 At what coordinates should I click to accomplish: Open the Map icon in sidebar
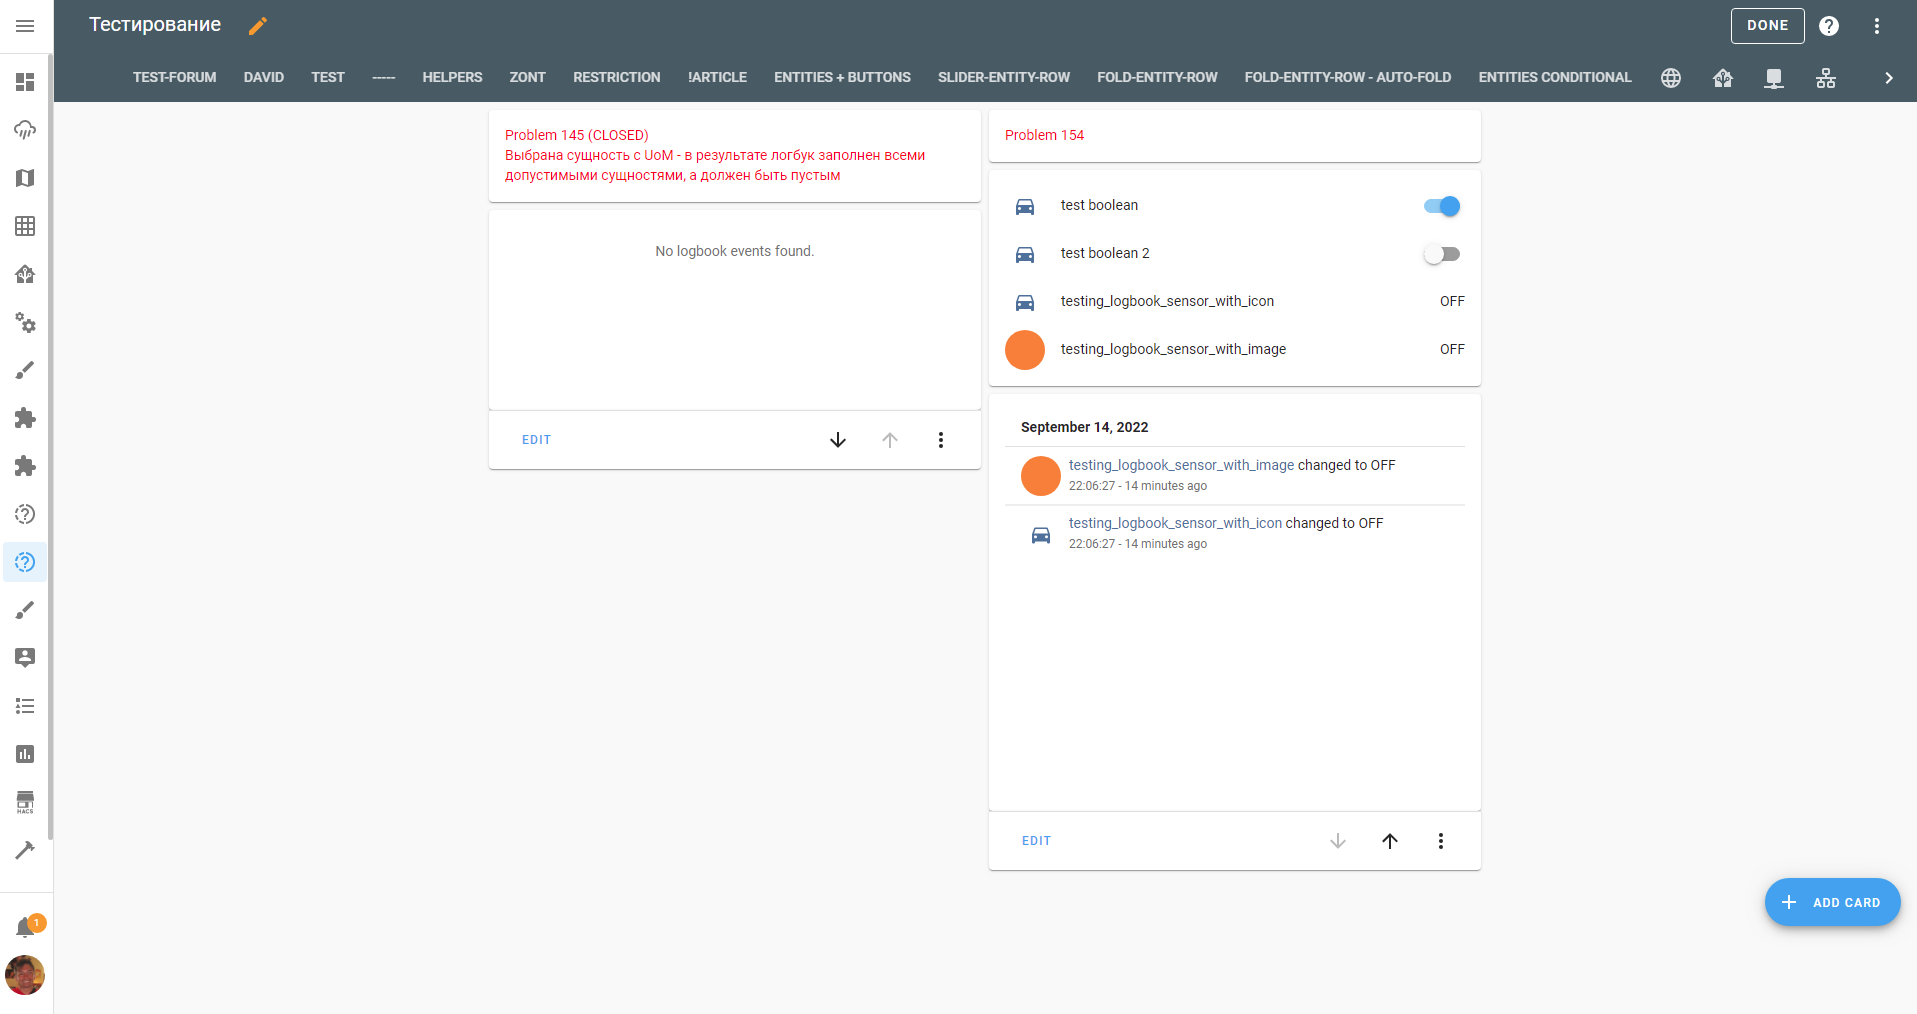(x=25, y=178)
